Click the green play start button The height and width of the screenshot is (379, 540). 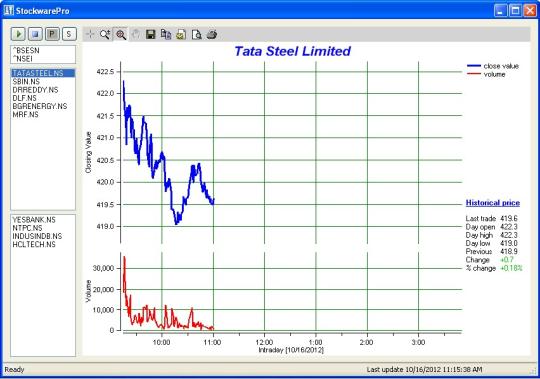19,34
